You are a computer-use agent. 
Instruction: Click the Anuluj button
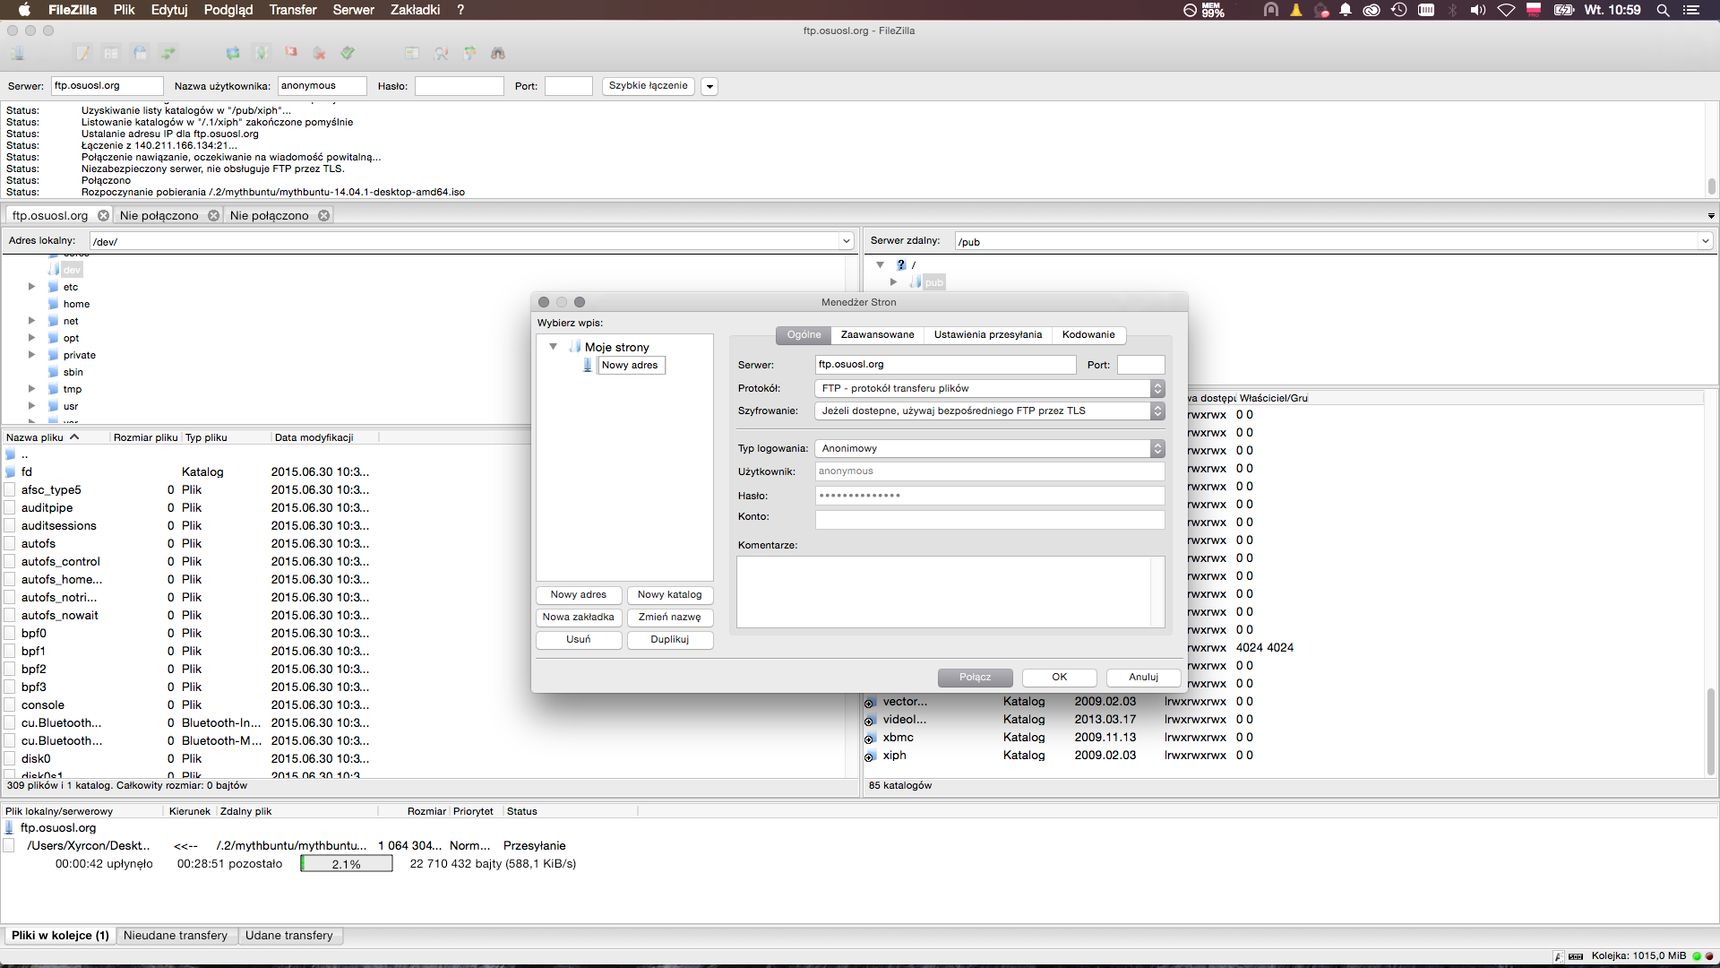click(1143, 678)
